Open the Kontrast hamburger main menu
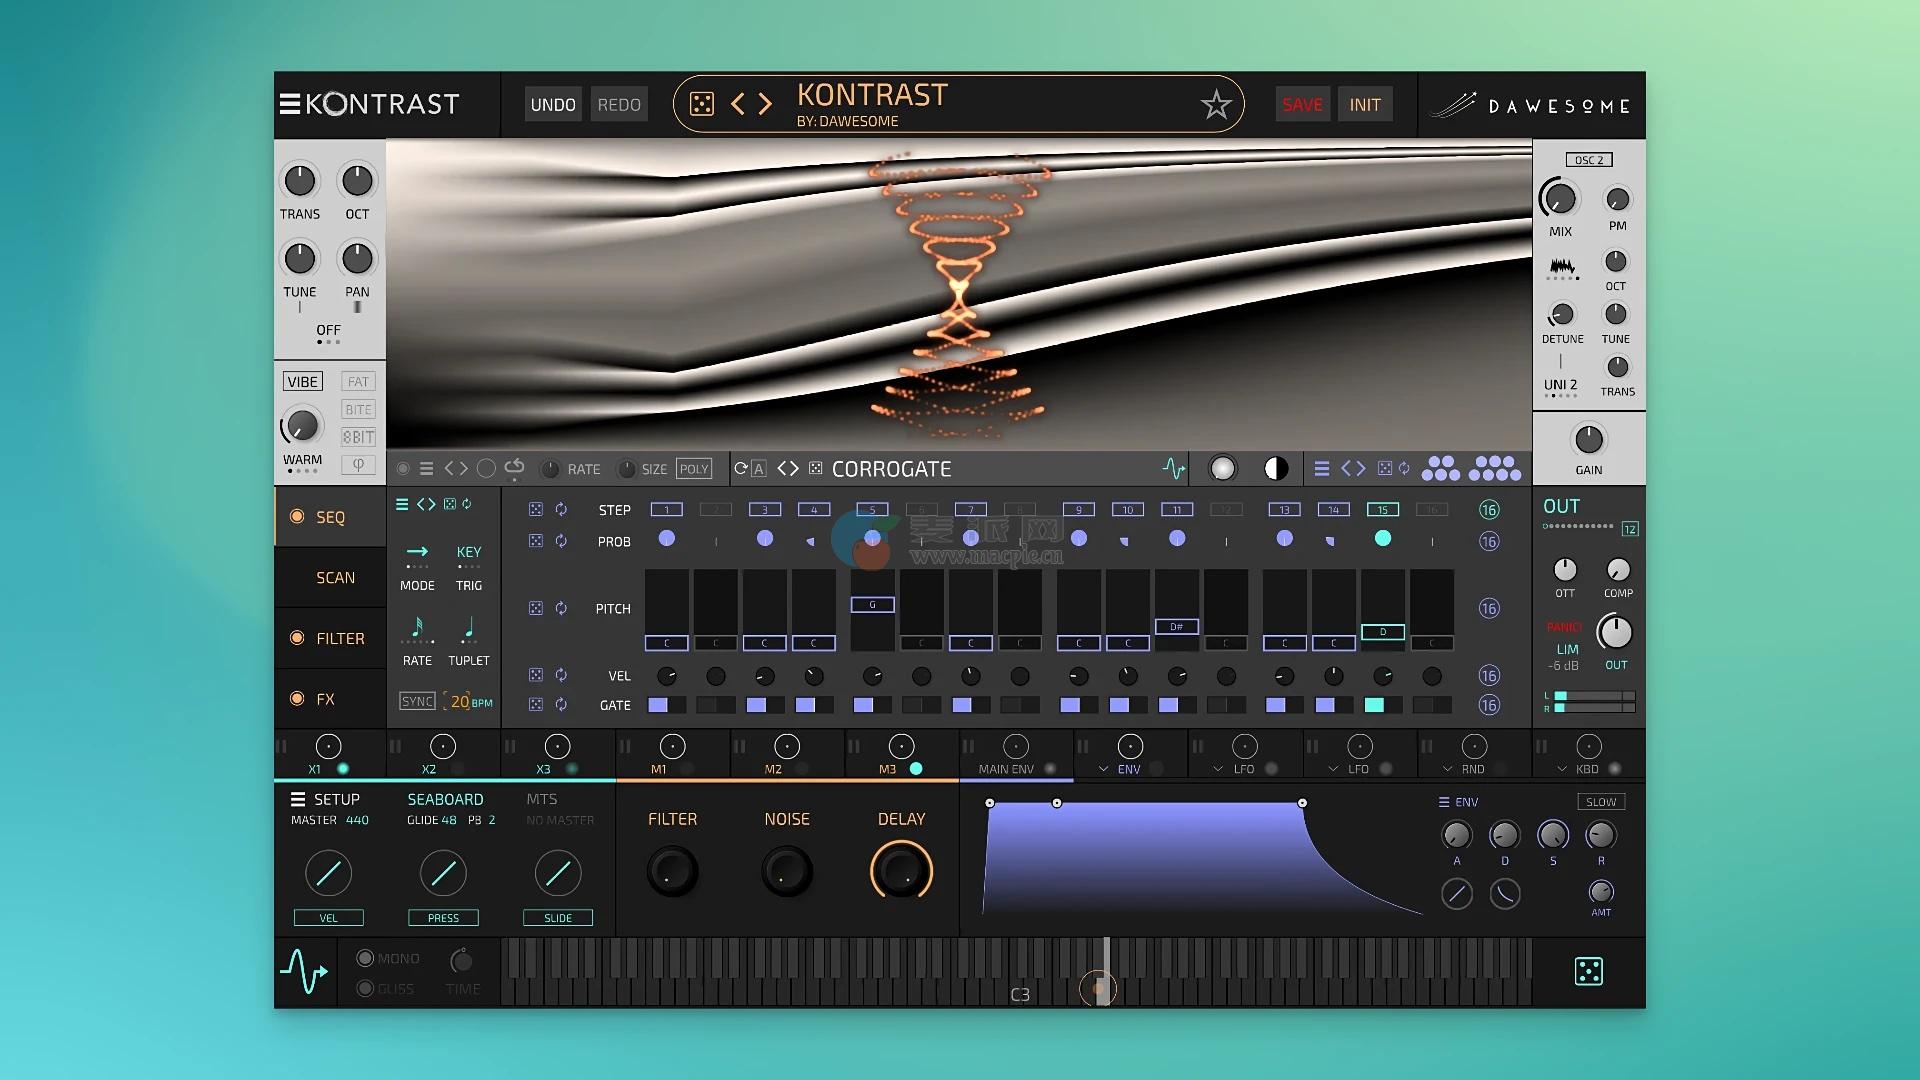This screenshot has width=1920, height=1080. coord(289,104)
